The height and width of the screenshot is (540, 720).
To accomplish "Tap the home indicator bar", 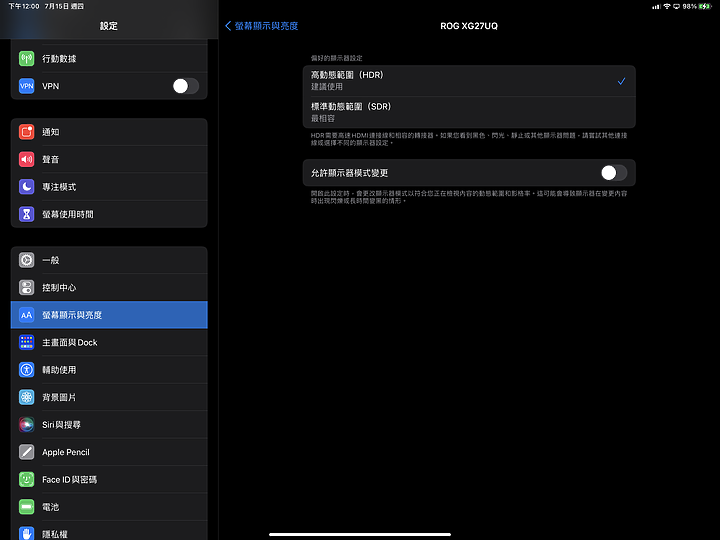I will point(360,534).
